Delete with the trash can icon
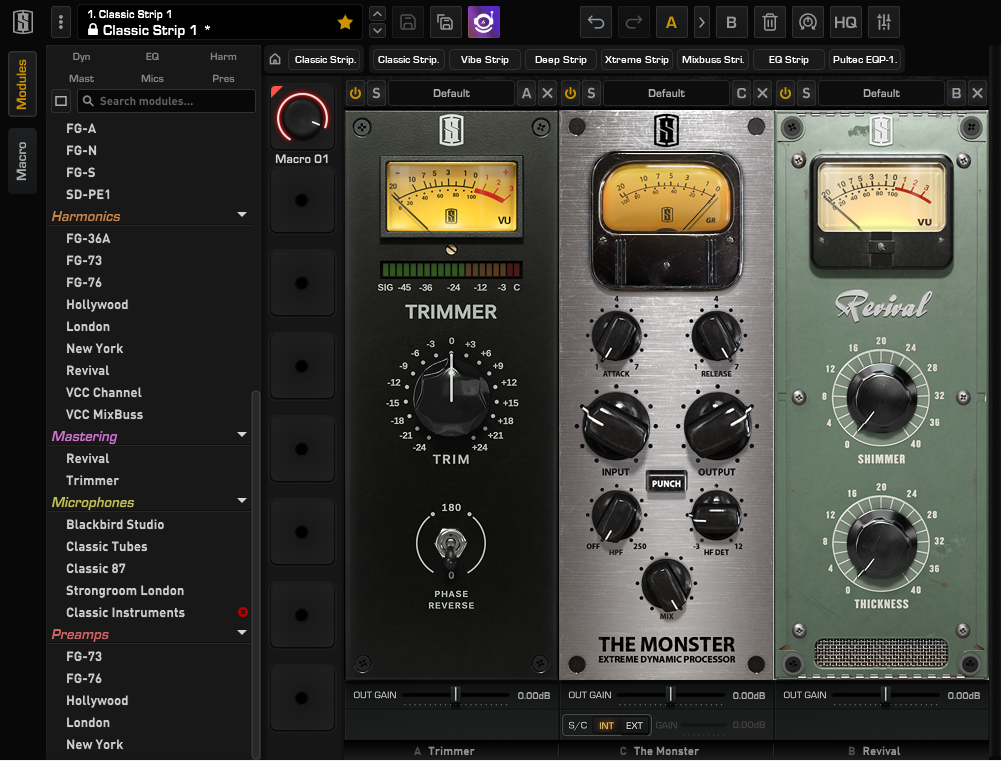The height and width of the screenshot is (761, 1001). click(768, 22)
